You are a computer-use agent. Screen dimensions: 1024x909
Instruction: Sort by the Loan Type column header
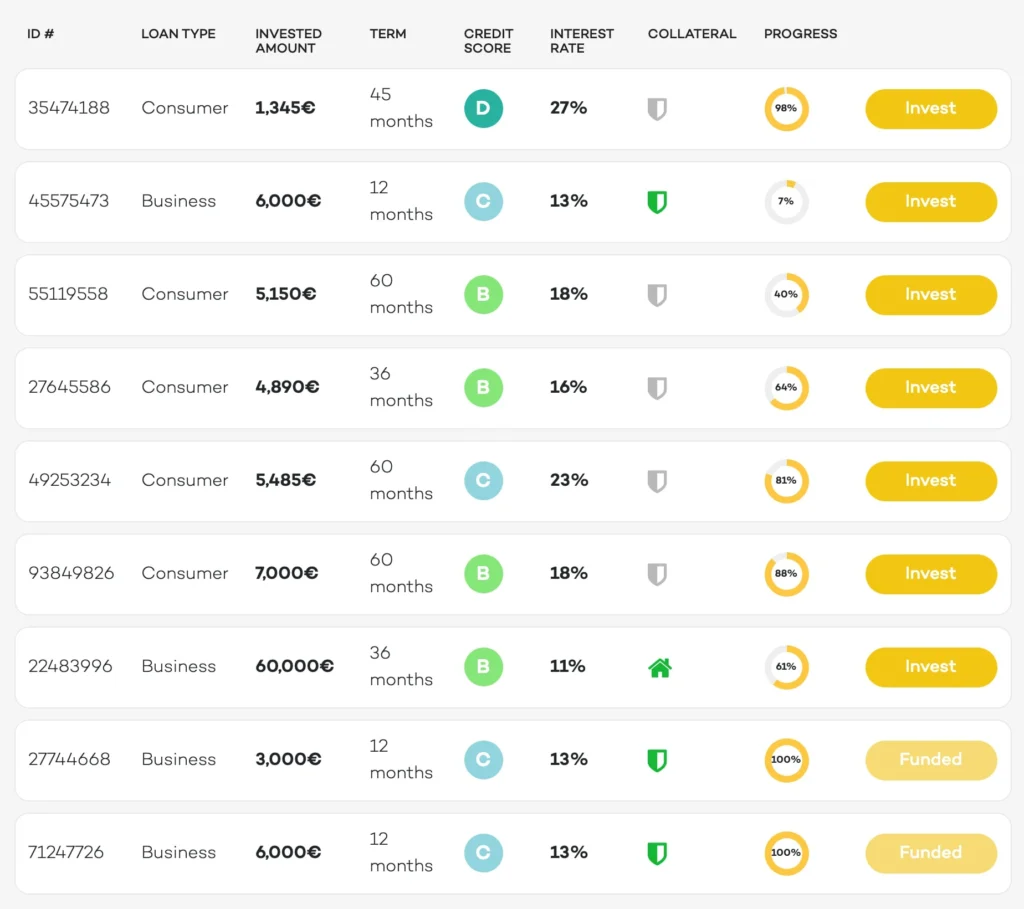[178, 33]
